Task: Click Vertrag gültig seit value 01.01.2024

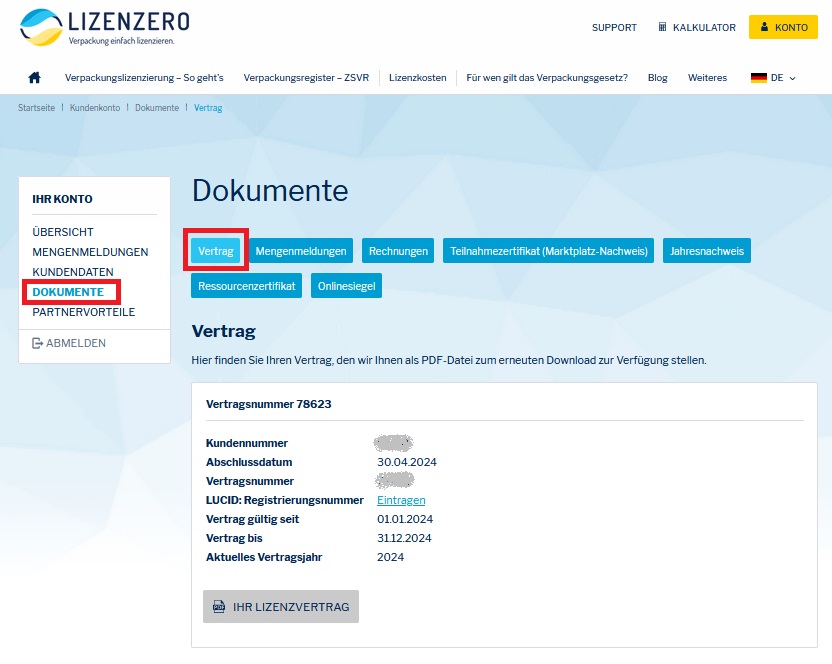Action: [405, 519]
